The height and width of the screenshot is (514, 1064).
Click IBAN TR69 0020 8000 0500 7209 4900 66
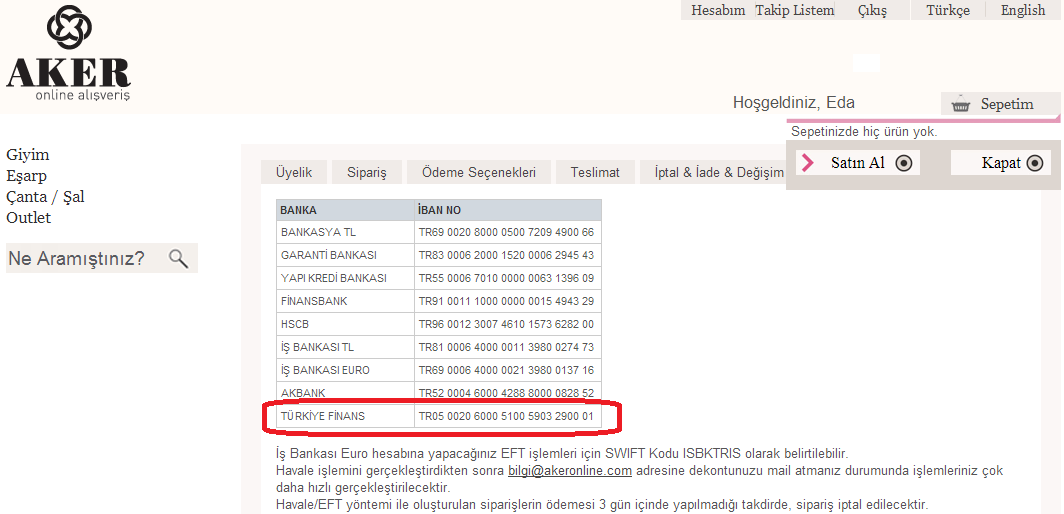506,232
